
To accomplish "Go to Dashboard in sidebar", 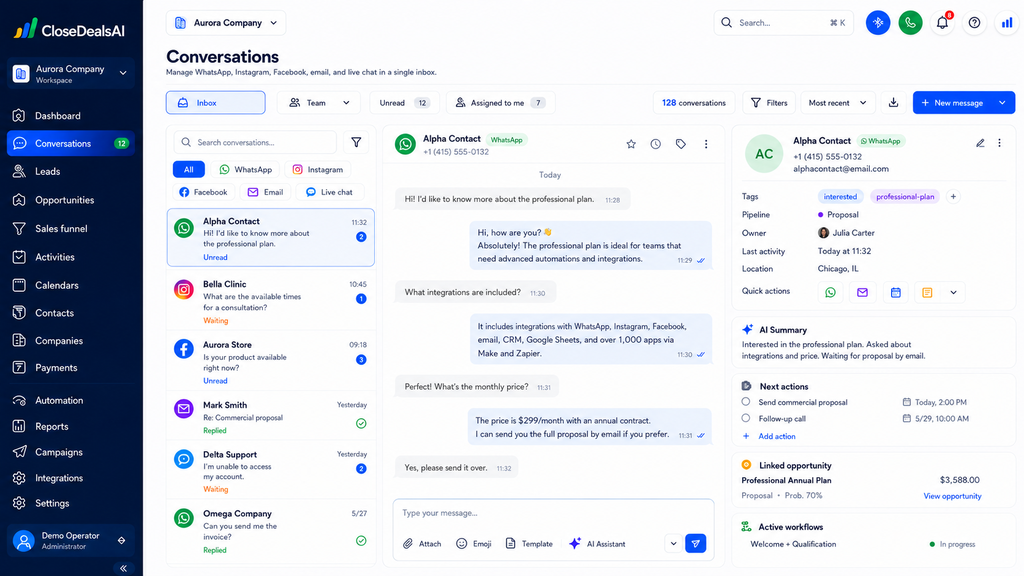I will click(71, 116).
